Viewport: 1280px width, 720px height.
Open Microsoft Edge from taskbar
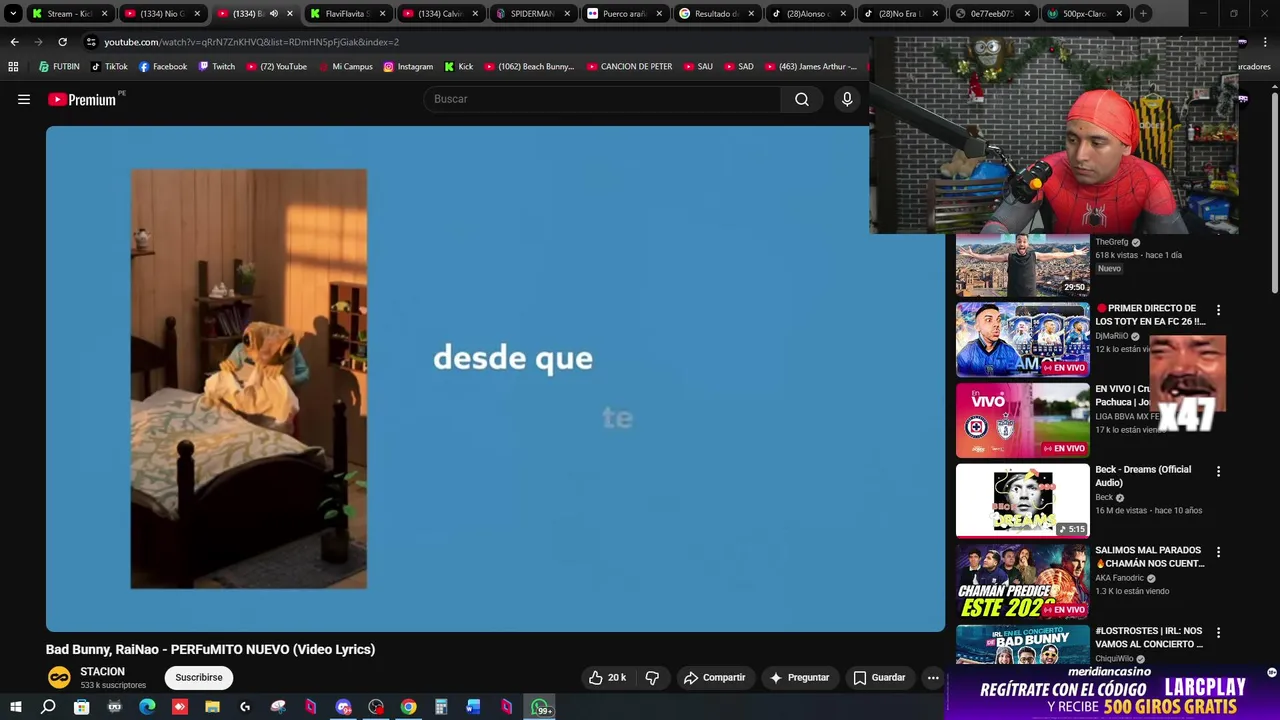[147, 707]
